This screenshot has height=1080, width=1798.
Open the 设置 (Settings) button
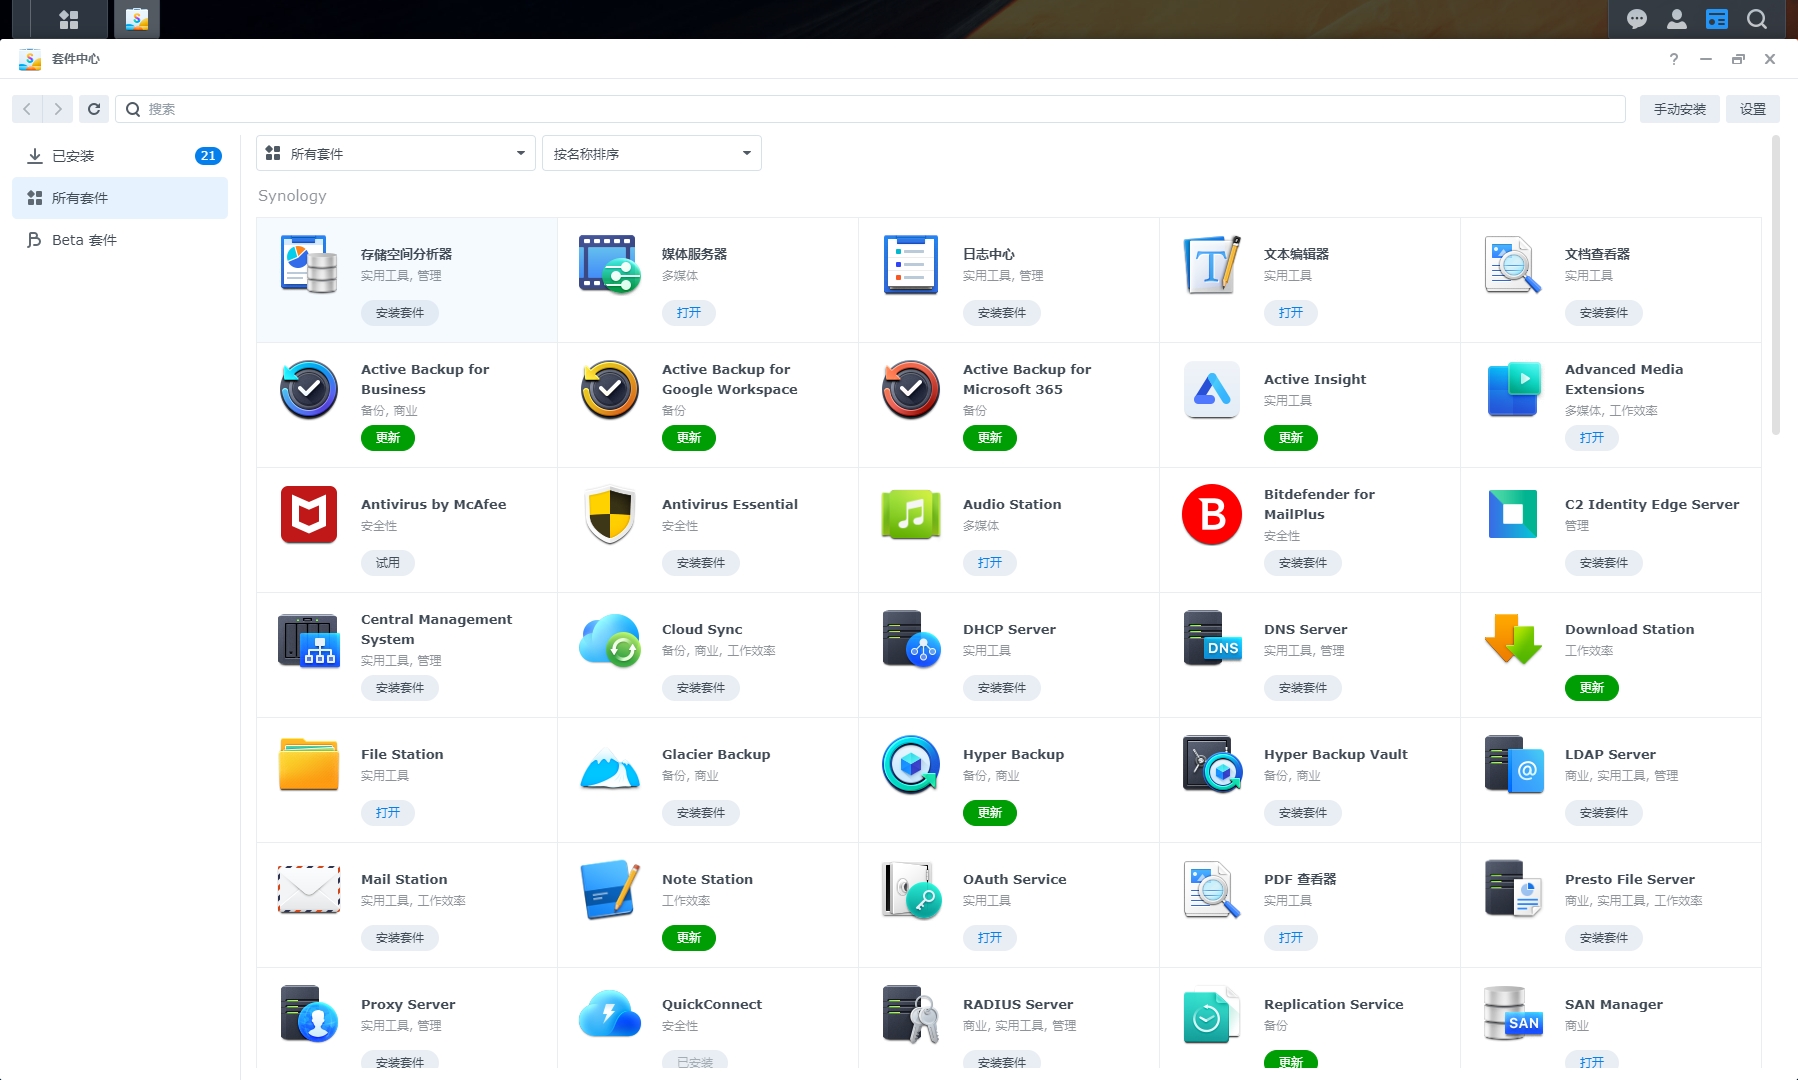[x=1753, y=109]
